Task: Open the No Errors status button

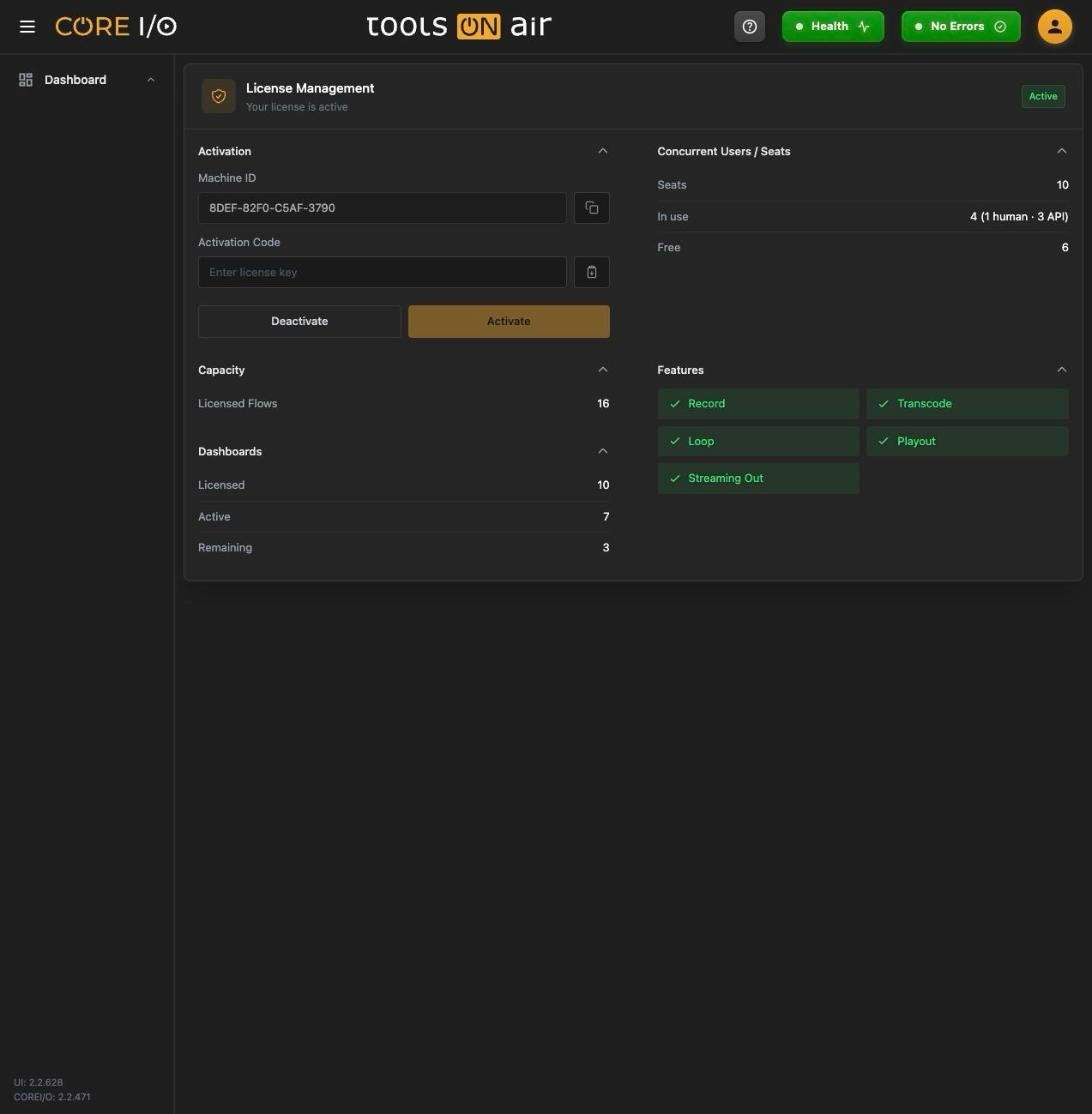Action: tap(961, 26)
